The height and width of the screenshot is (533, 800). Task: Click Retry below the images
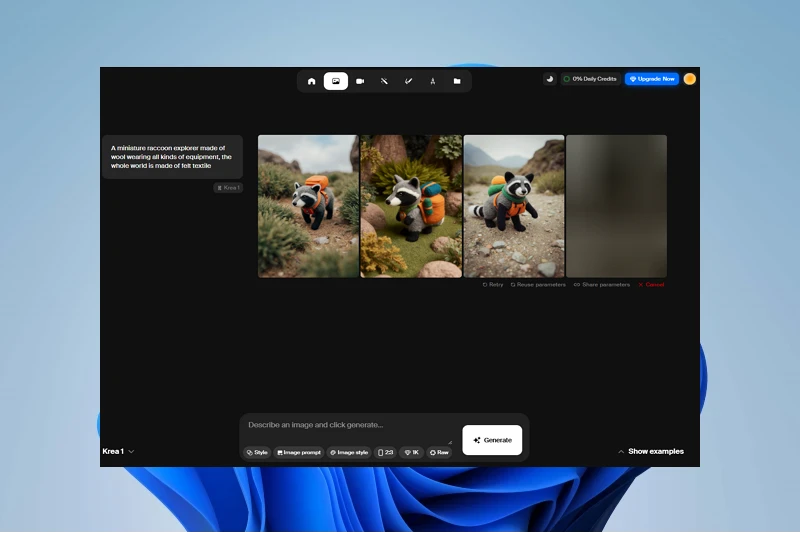pos(493,285)
